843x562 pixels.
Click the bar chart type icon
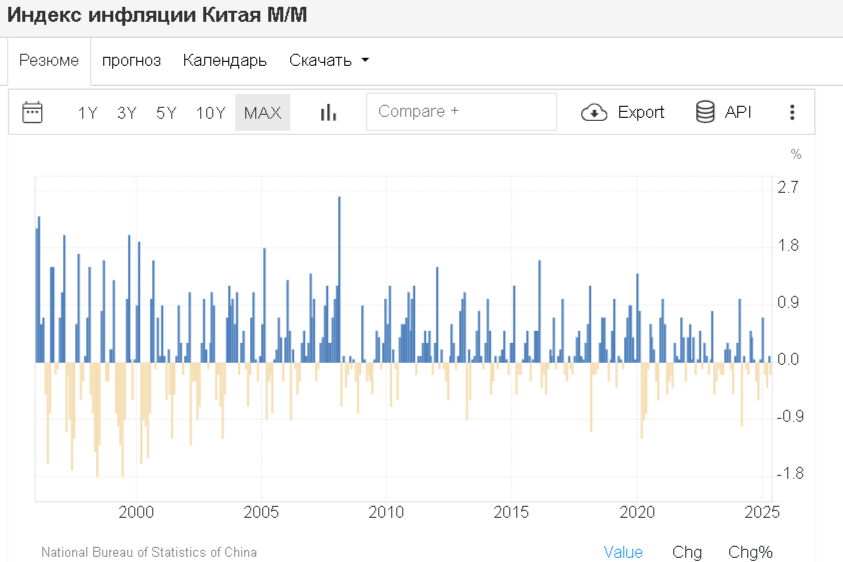328,112
